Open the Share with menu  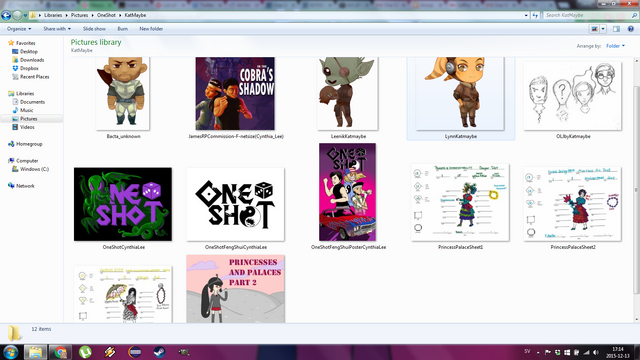(x=57, y=29)
